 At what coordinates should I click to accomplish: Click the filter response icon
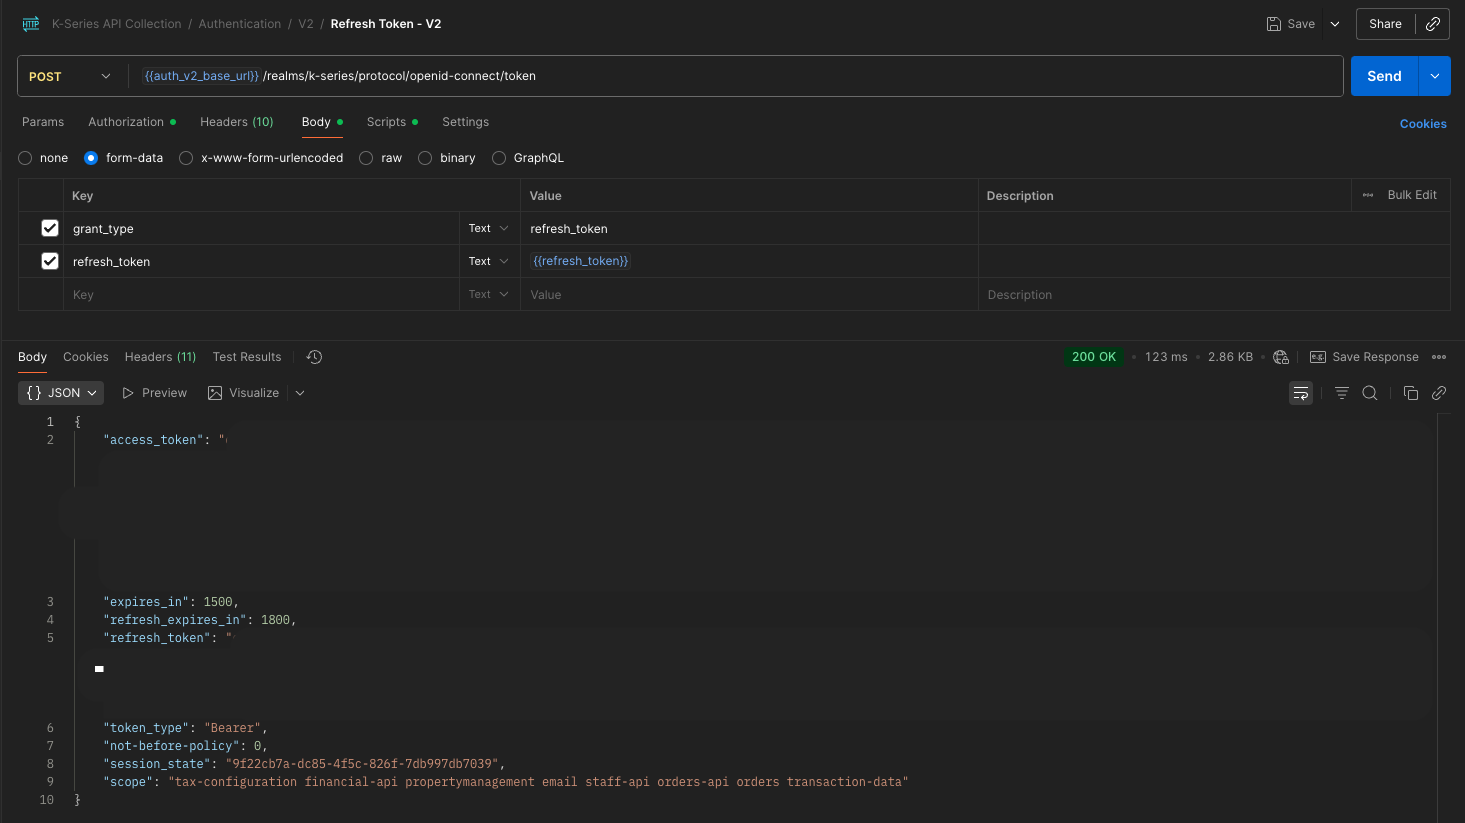[1341, 393]
